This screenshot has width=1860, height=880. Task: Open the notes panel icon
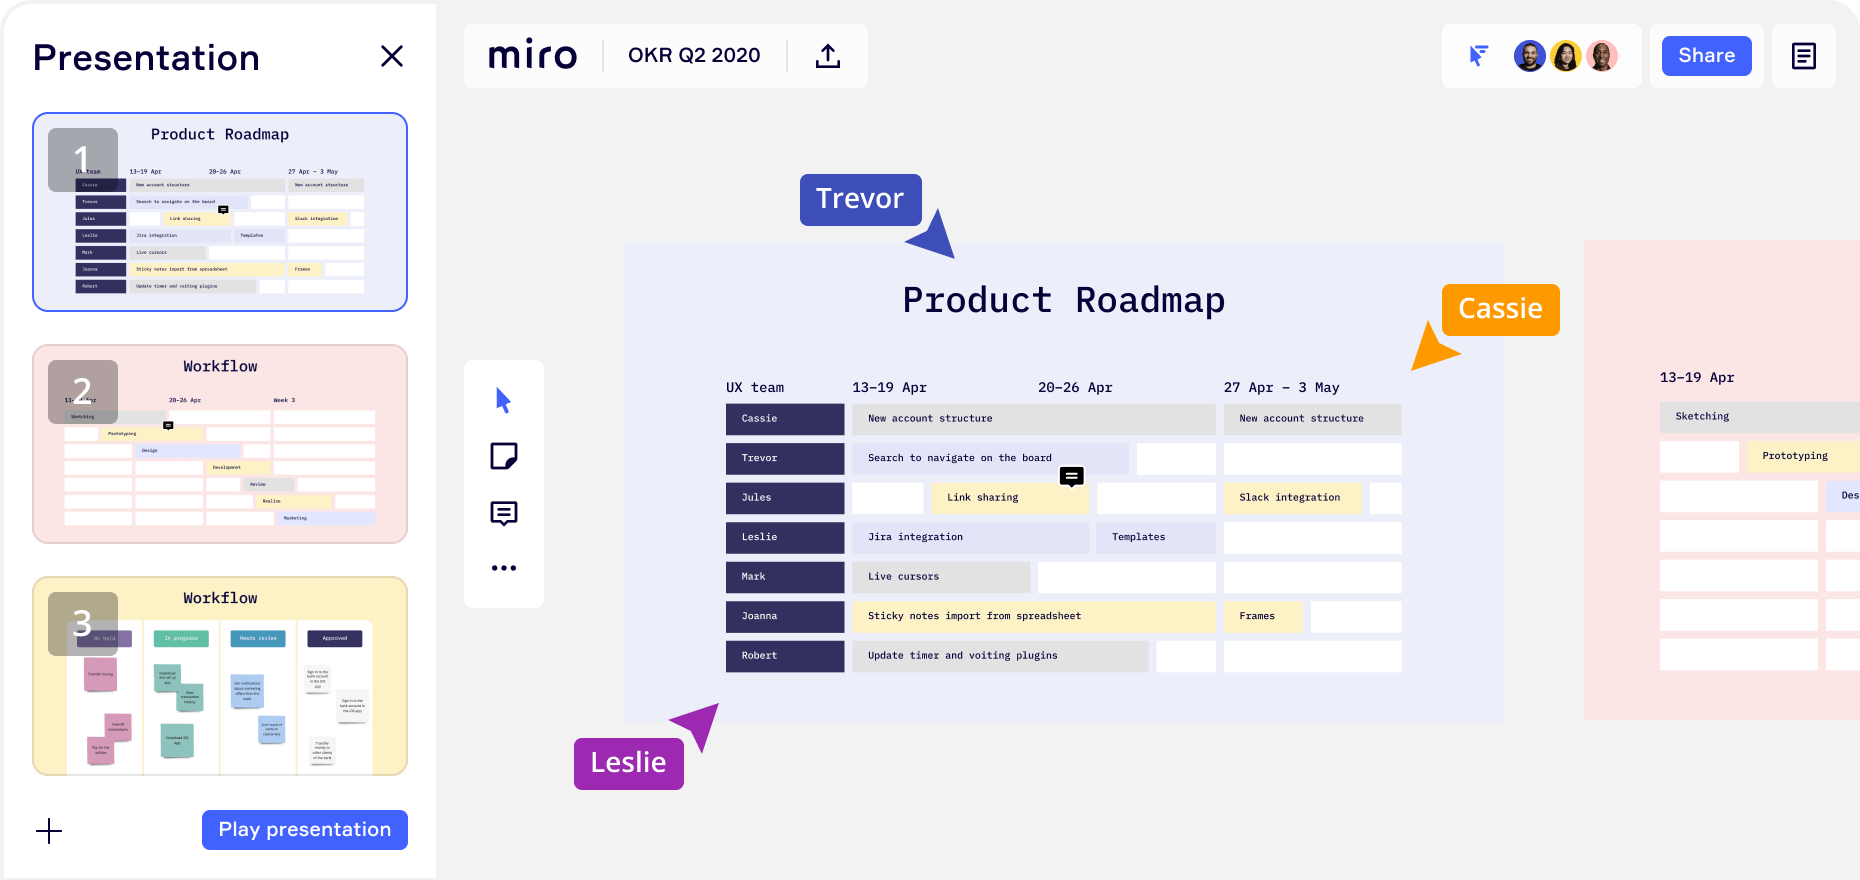[x=1804, y=56]
